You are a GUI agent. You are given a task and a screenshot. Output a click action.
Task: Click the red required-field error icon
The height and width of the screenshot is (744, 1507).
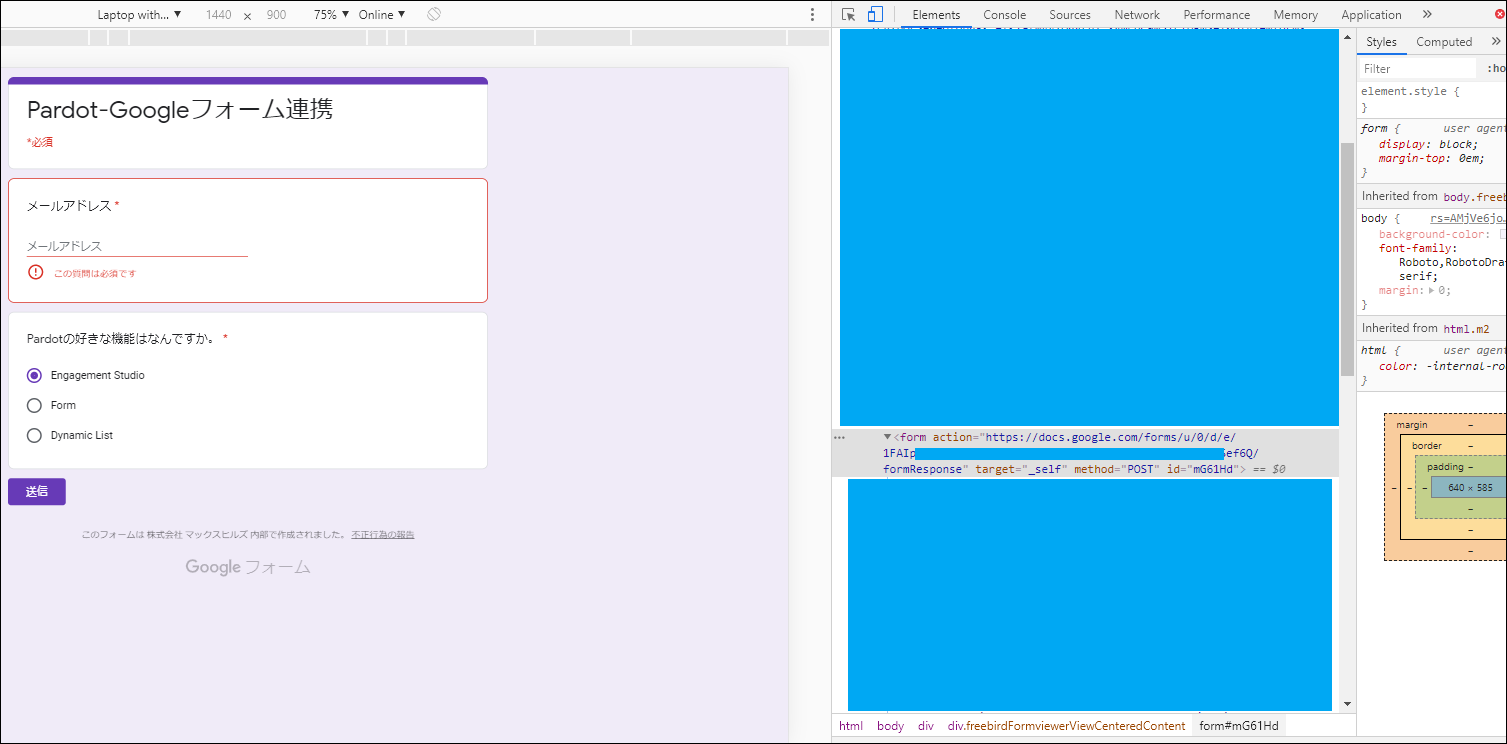point(36,272)
